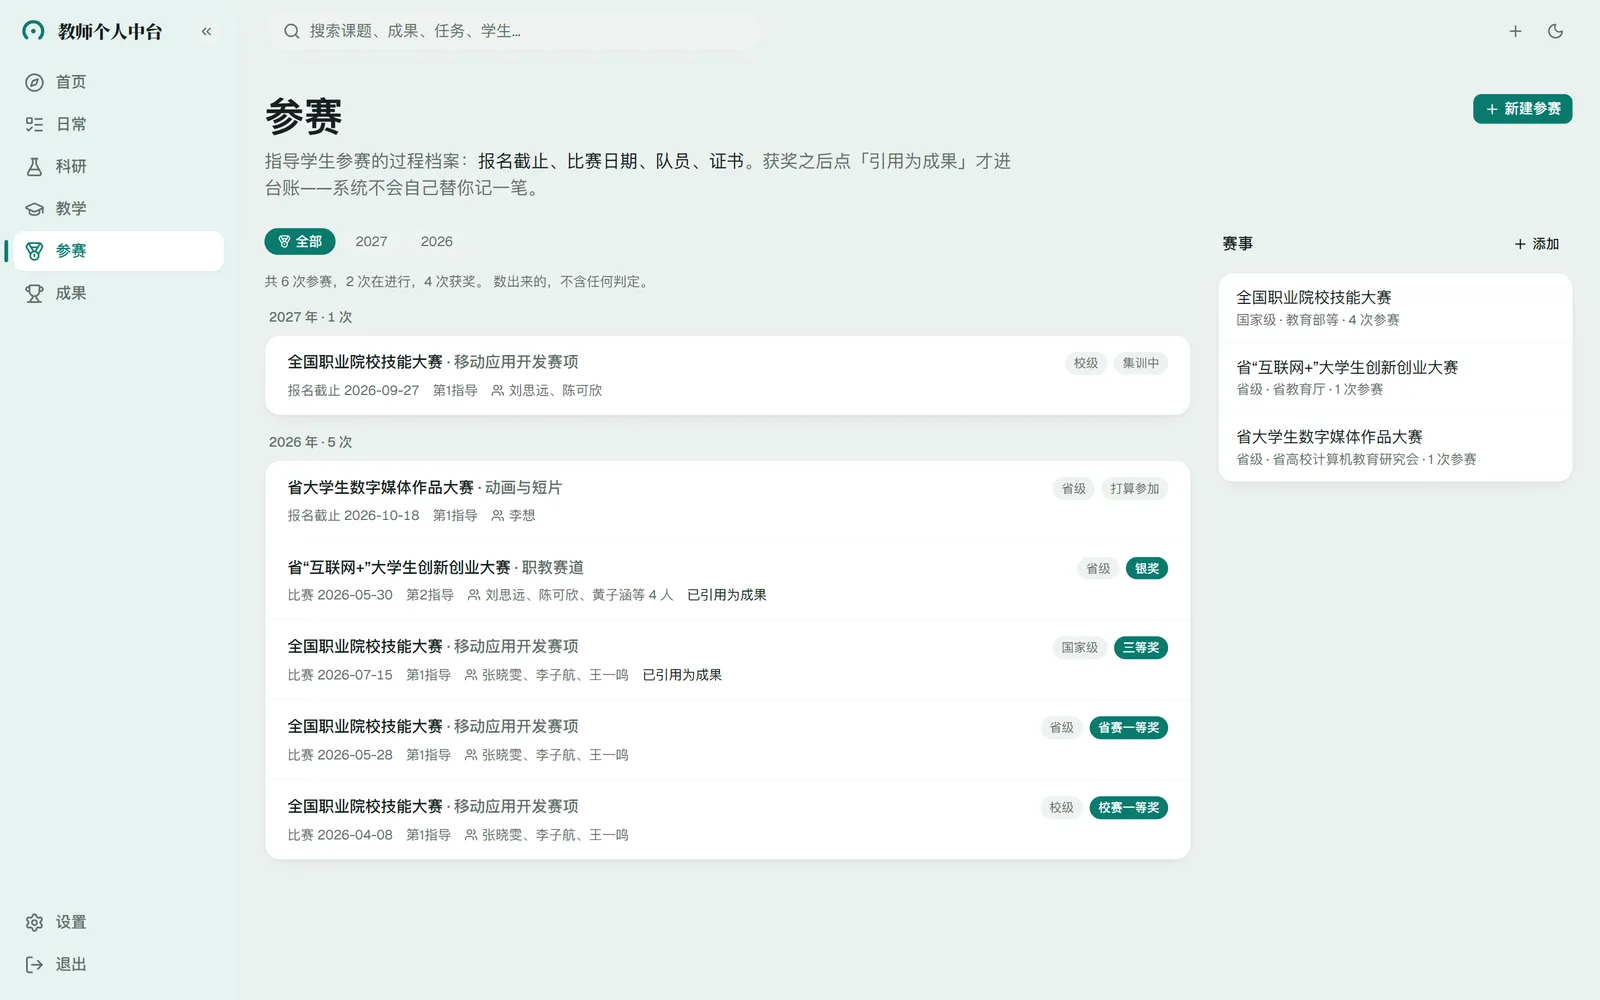Open the entry dated 比赛 2026-05-28

point(727,740)
